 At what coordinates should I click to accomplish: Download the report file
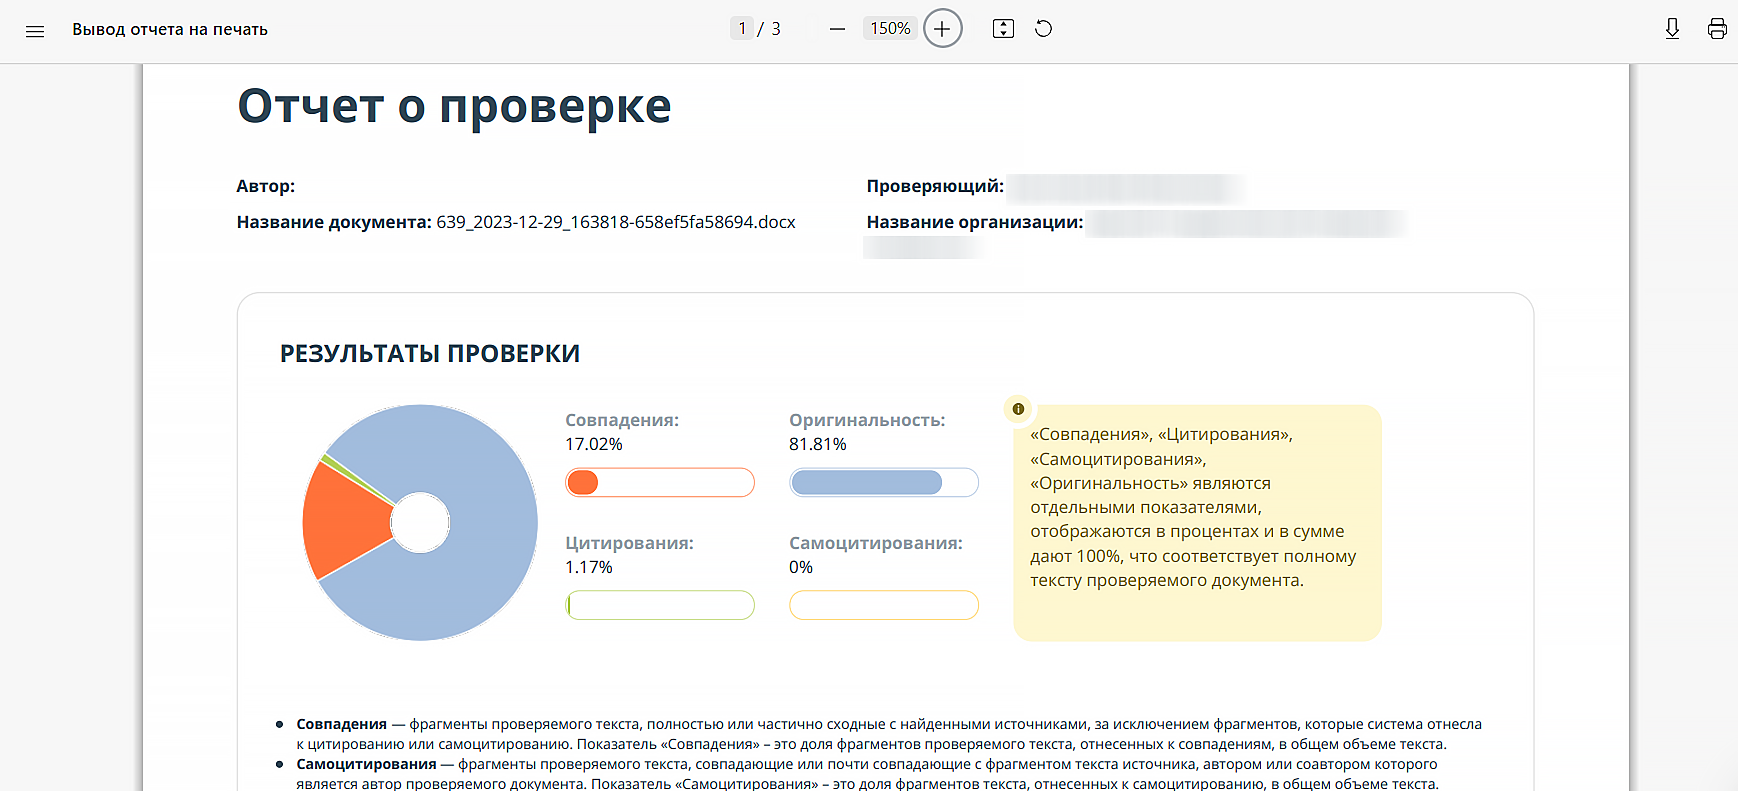tap(1672, 29)
